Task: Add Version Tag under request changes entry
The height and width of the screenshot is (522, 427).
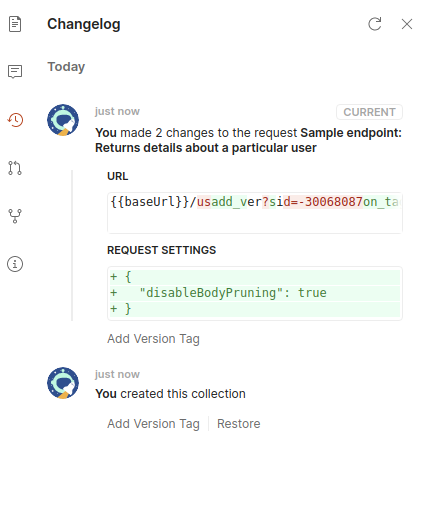Action: (x=153, y=339)
